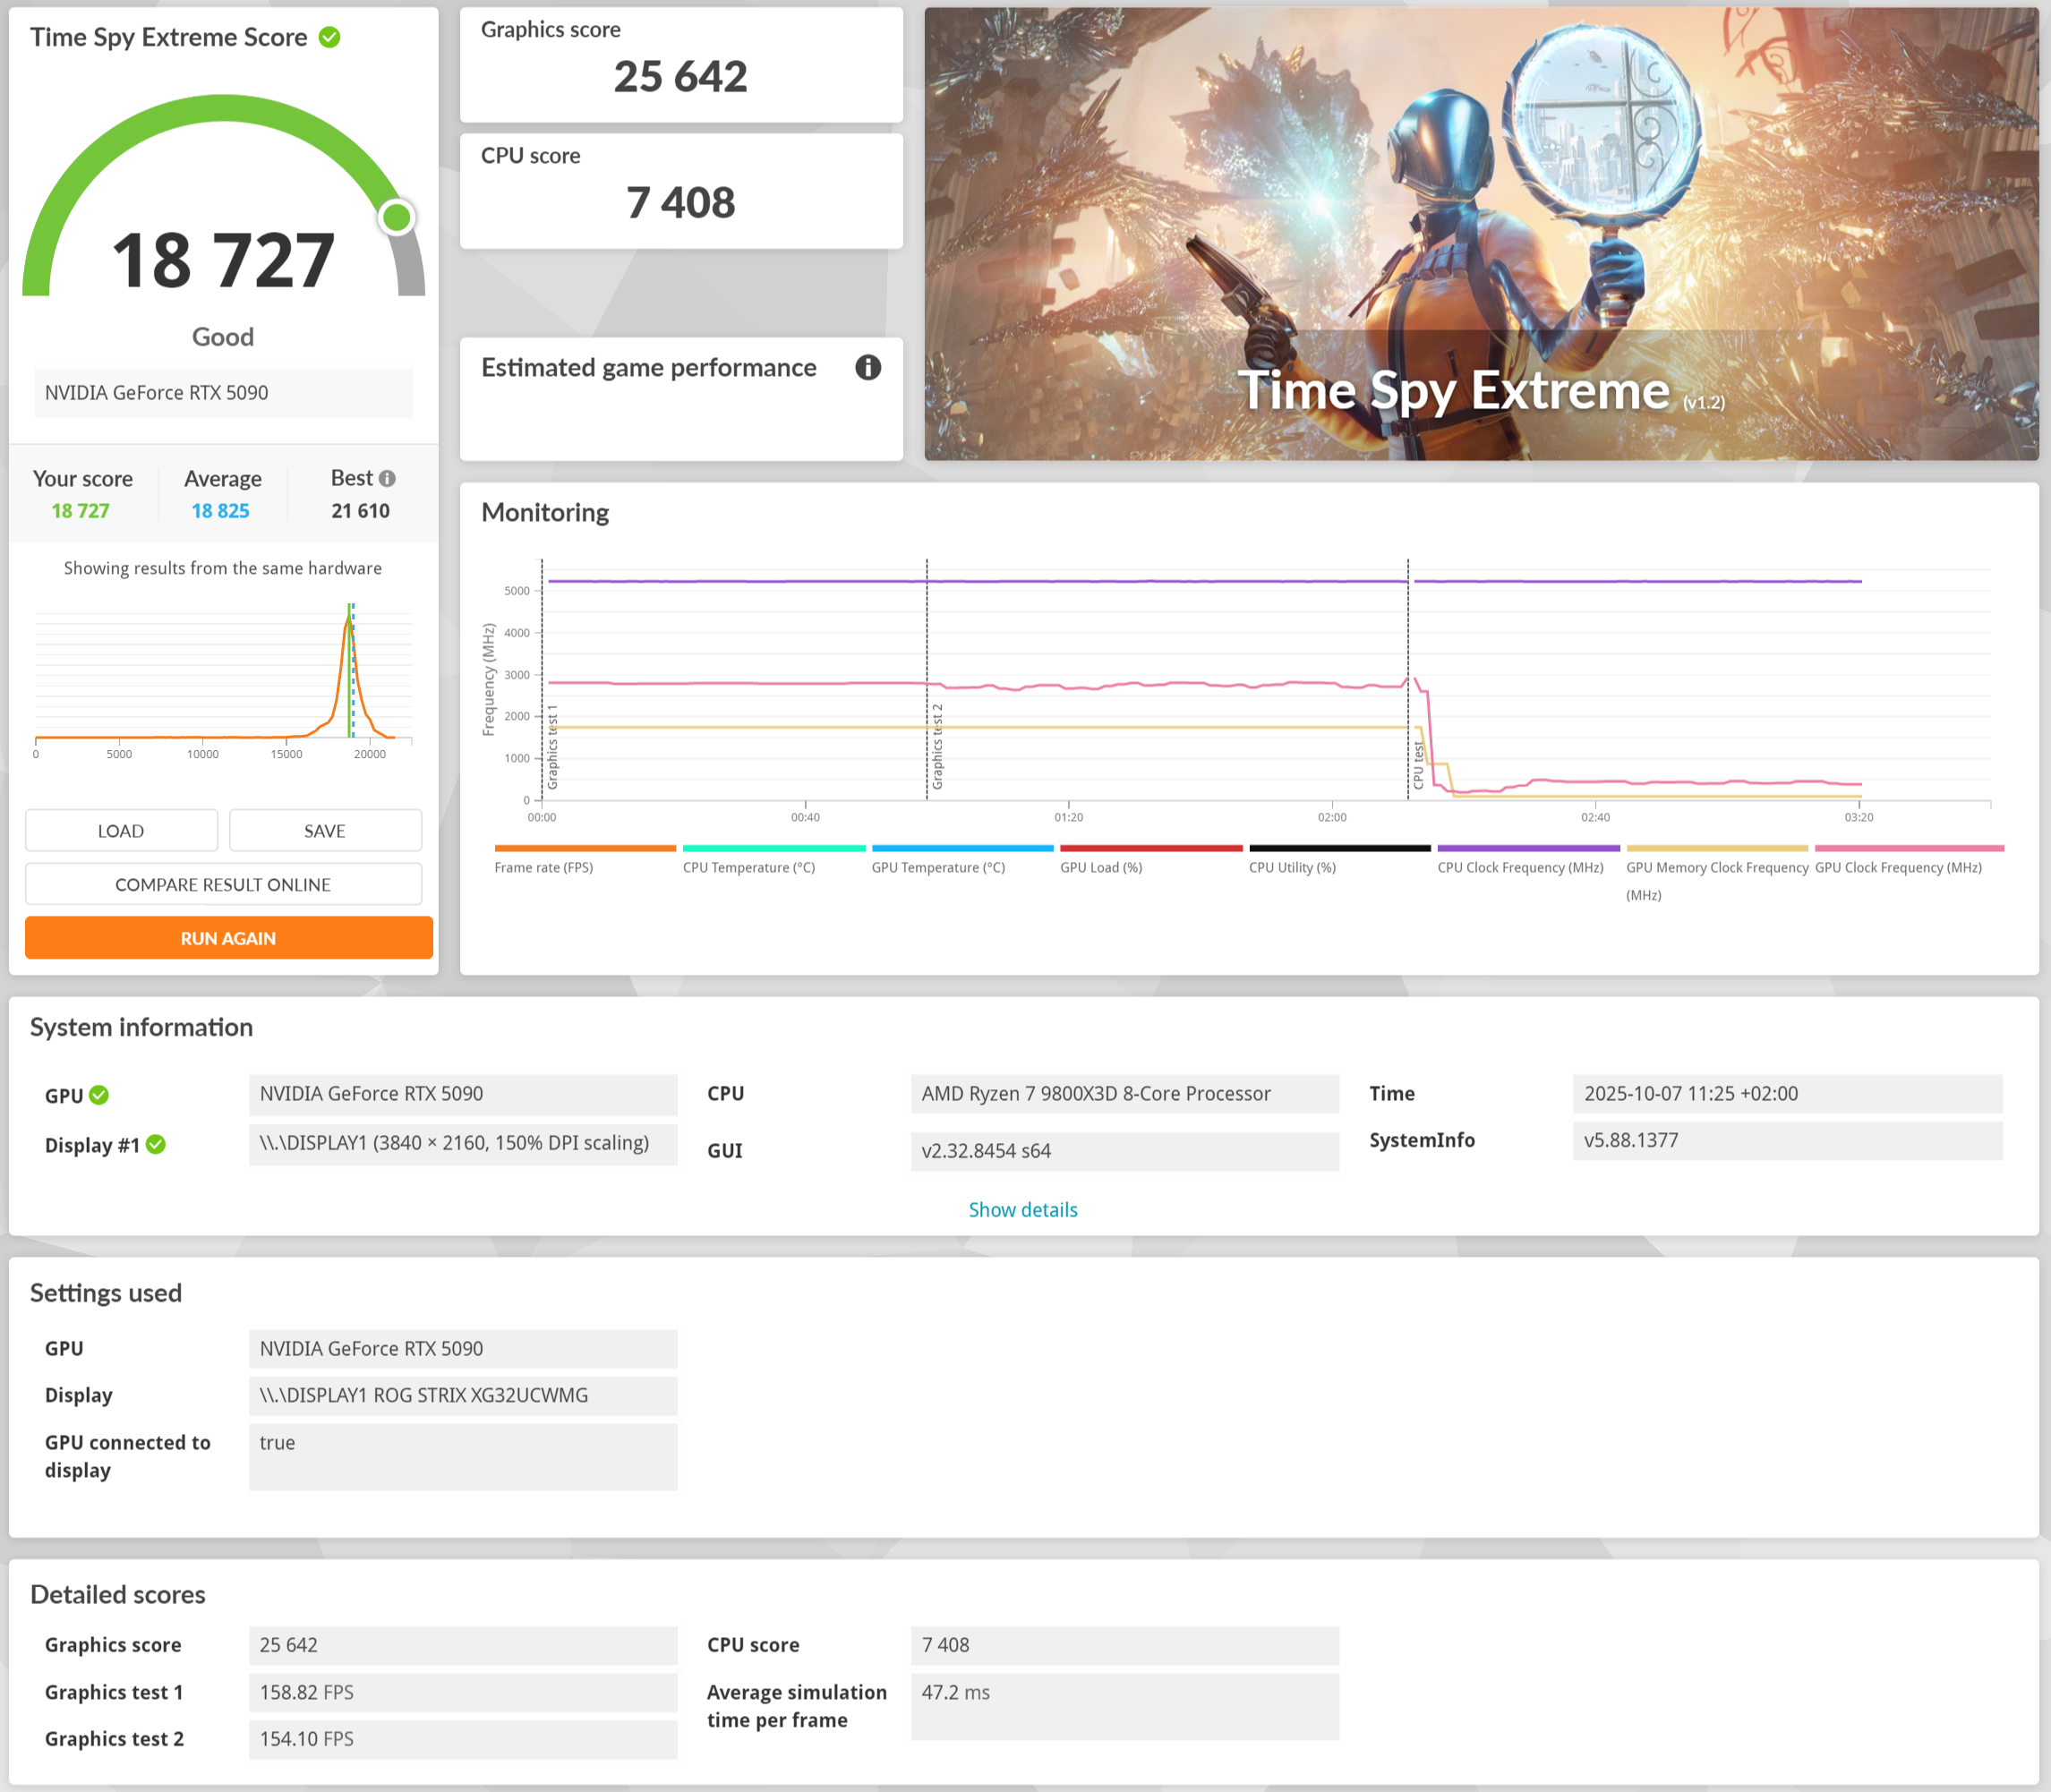This screenshot has width=2051, height=1792.
Task: Toggle the CPU Temperature legend series
Action: click(748, 867)
